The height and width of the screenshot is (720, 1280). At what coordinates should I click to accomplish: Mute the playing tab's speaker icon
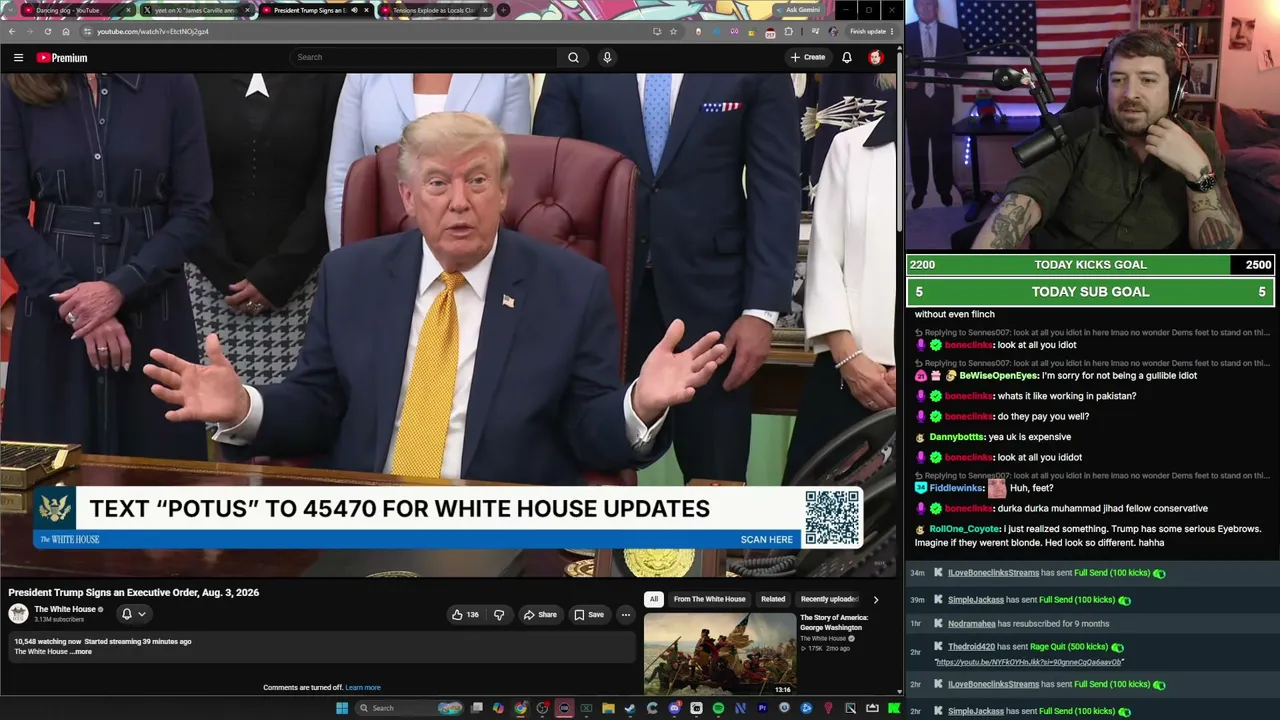click(x=354, y=10)
